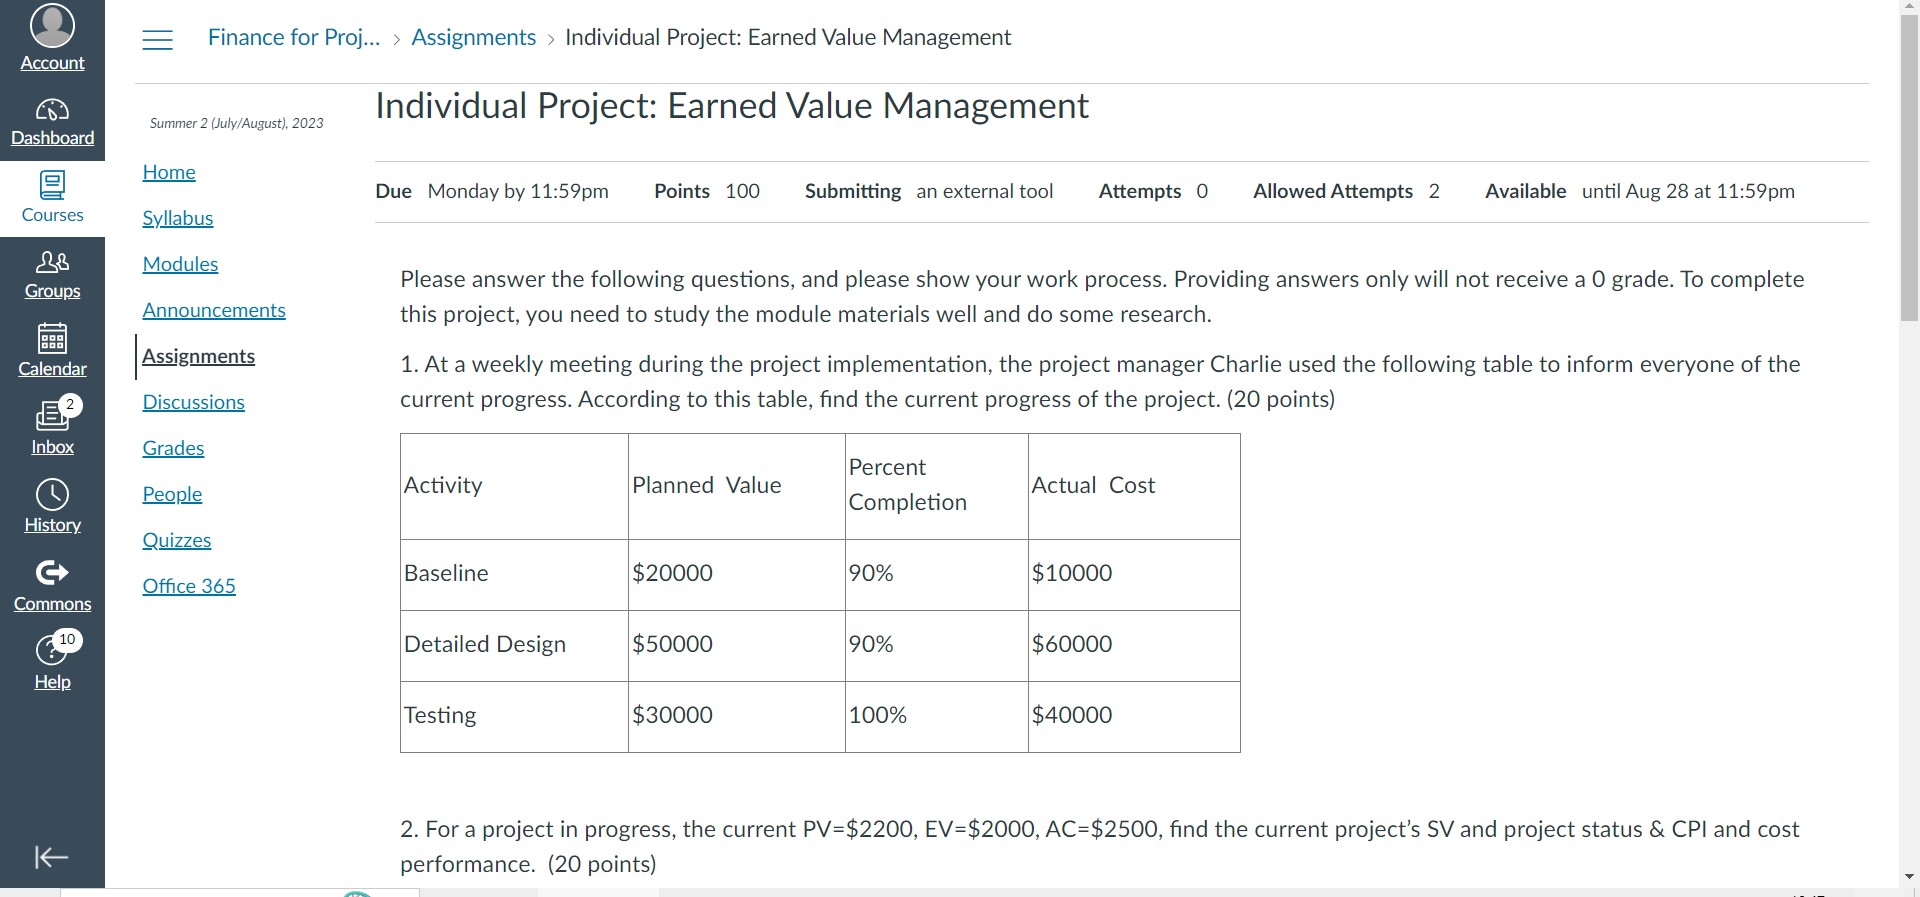The height and width of the screenshot is (897, 1920).
Task: Open the Syllabus page
Action: tap(178, 218)
